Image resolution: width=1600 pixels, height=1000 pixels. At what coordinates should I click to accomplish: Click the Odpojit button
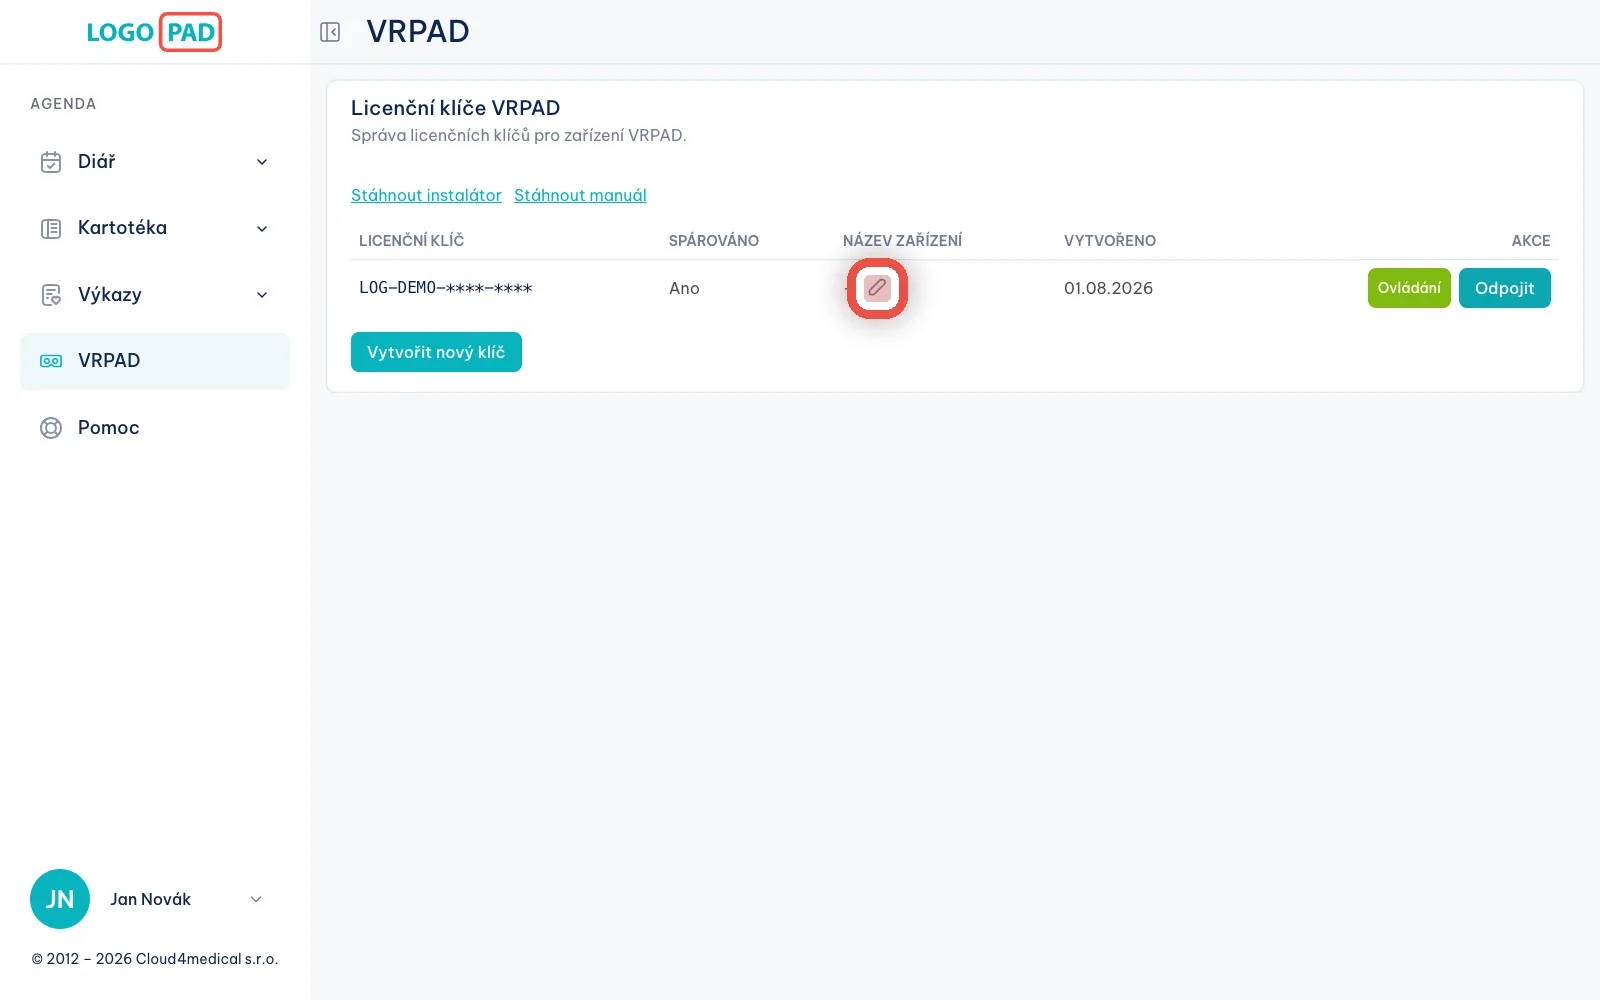pyautogui.click(x=1505, y=288)
